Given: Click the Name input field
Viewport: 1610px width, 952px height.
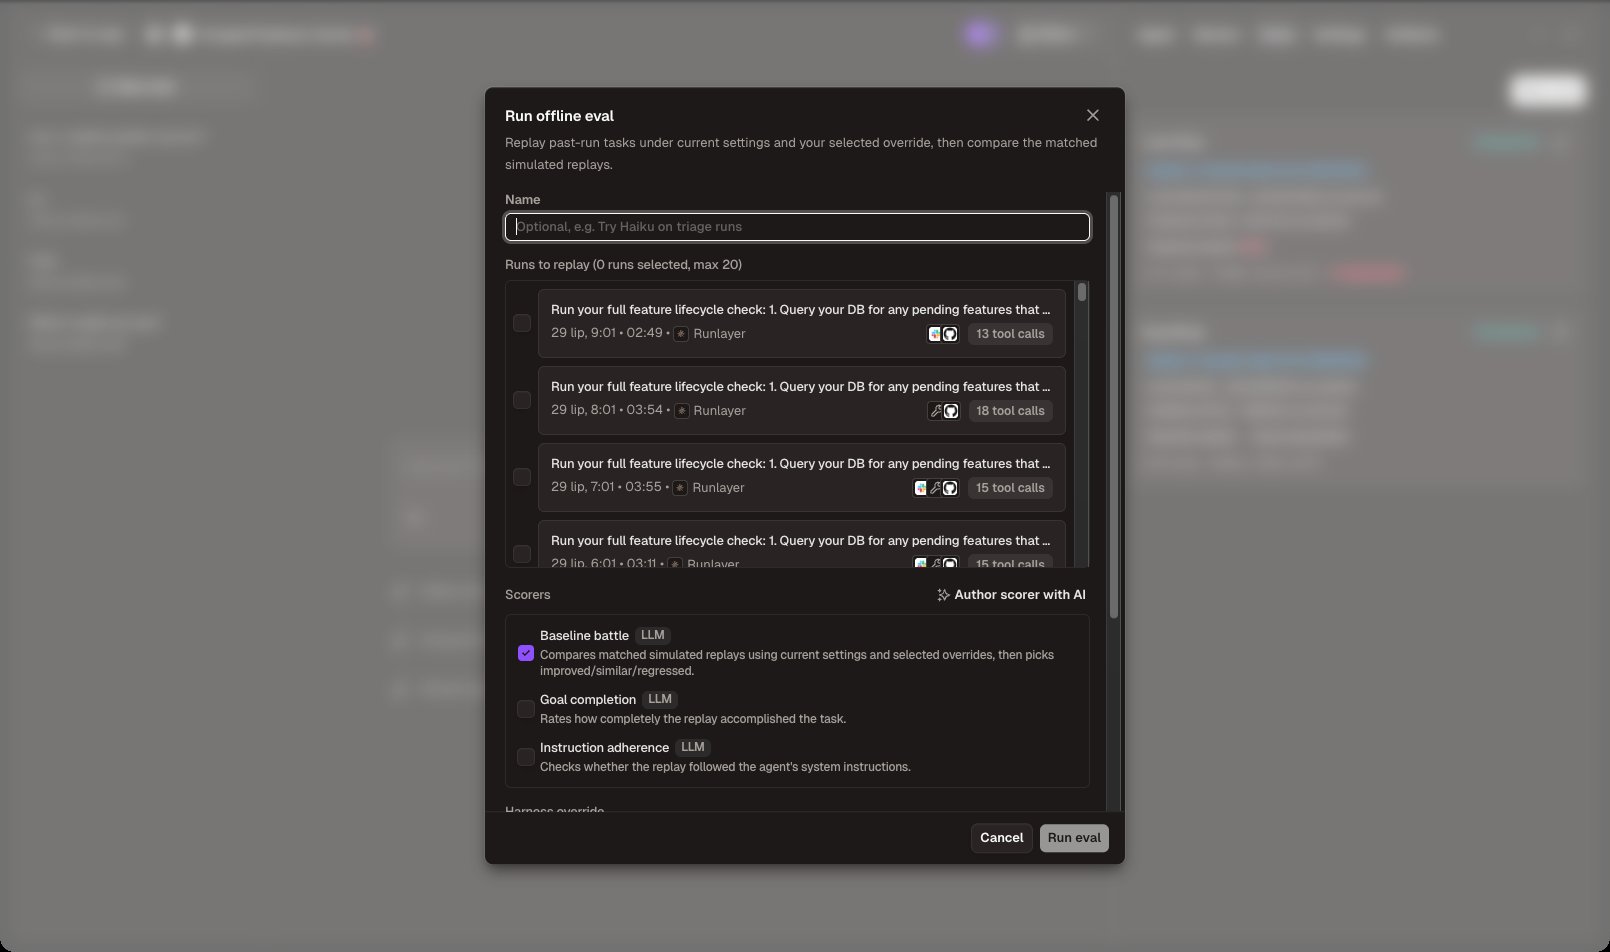Looking at the screenshot, I should point(797,227).
